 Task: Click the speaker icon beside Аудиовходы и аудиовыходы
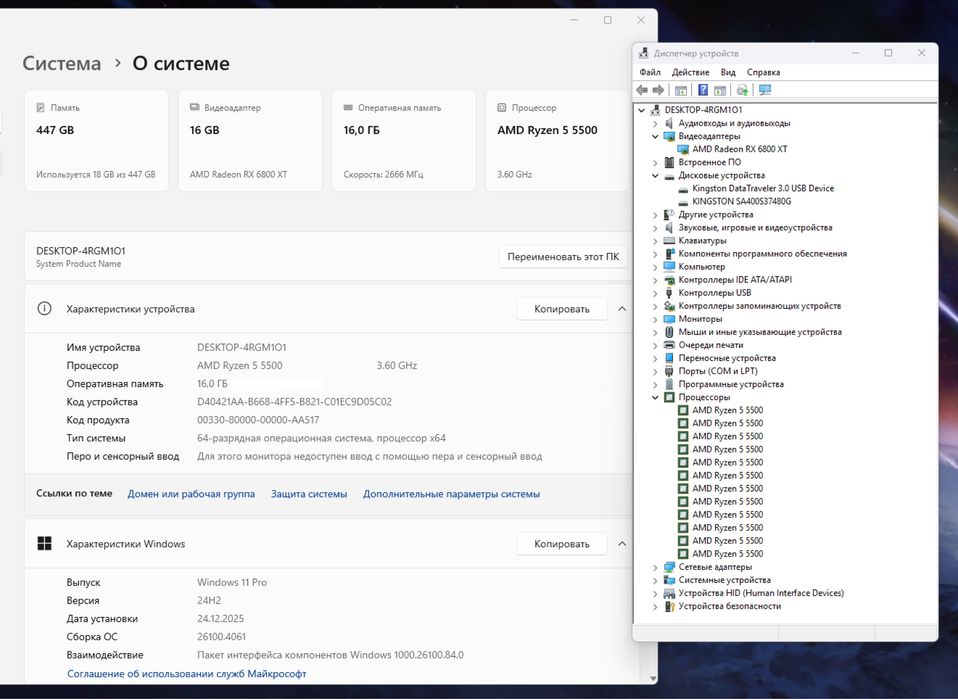[x=669, y=123]
